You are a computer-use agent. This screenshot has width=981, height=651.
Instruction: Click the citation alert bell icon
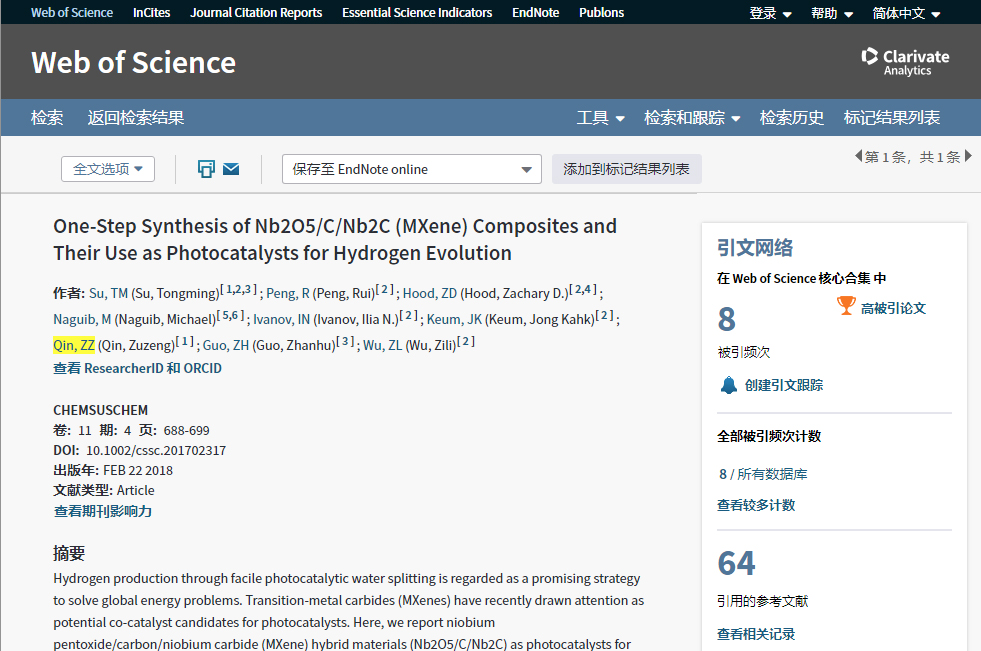(729, 385)
